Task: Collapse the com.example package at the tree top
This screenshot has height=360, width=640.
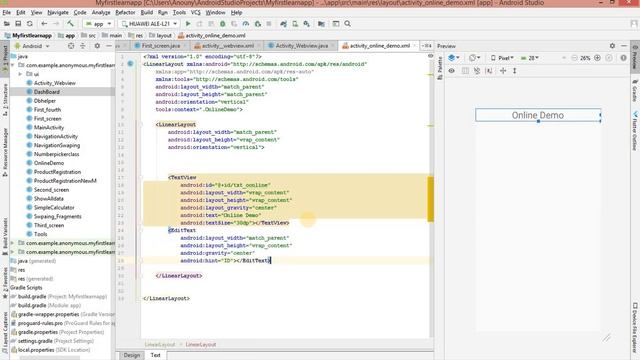Action: [x=13, y=65]
